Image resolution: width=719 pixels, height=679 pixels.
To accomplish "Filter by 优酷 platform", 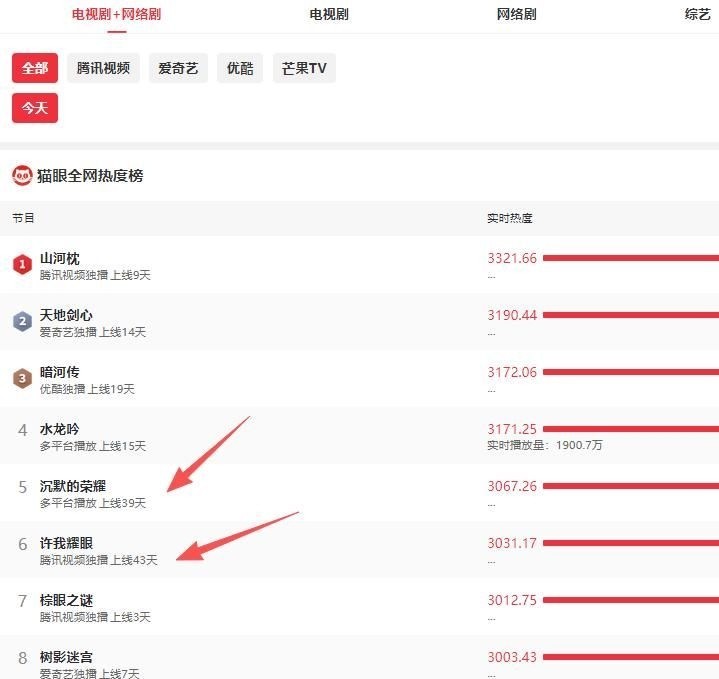I will [x=240, y=68].
